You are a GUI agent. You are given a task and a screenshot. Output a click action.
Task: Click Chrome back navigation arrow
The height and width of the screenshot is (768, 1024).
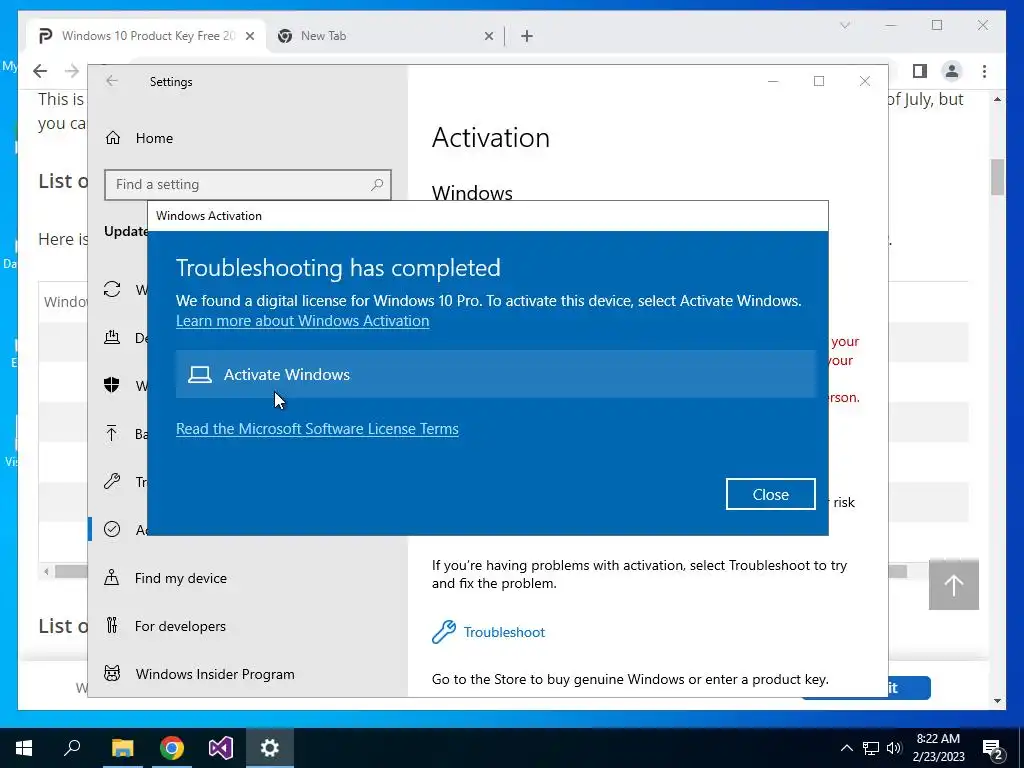point(40,71)
